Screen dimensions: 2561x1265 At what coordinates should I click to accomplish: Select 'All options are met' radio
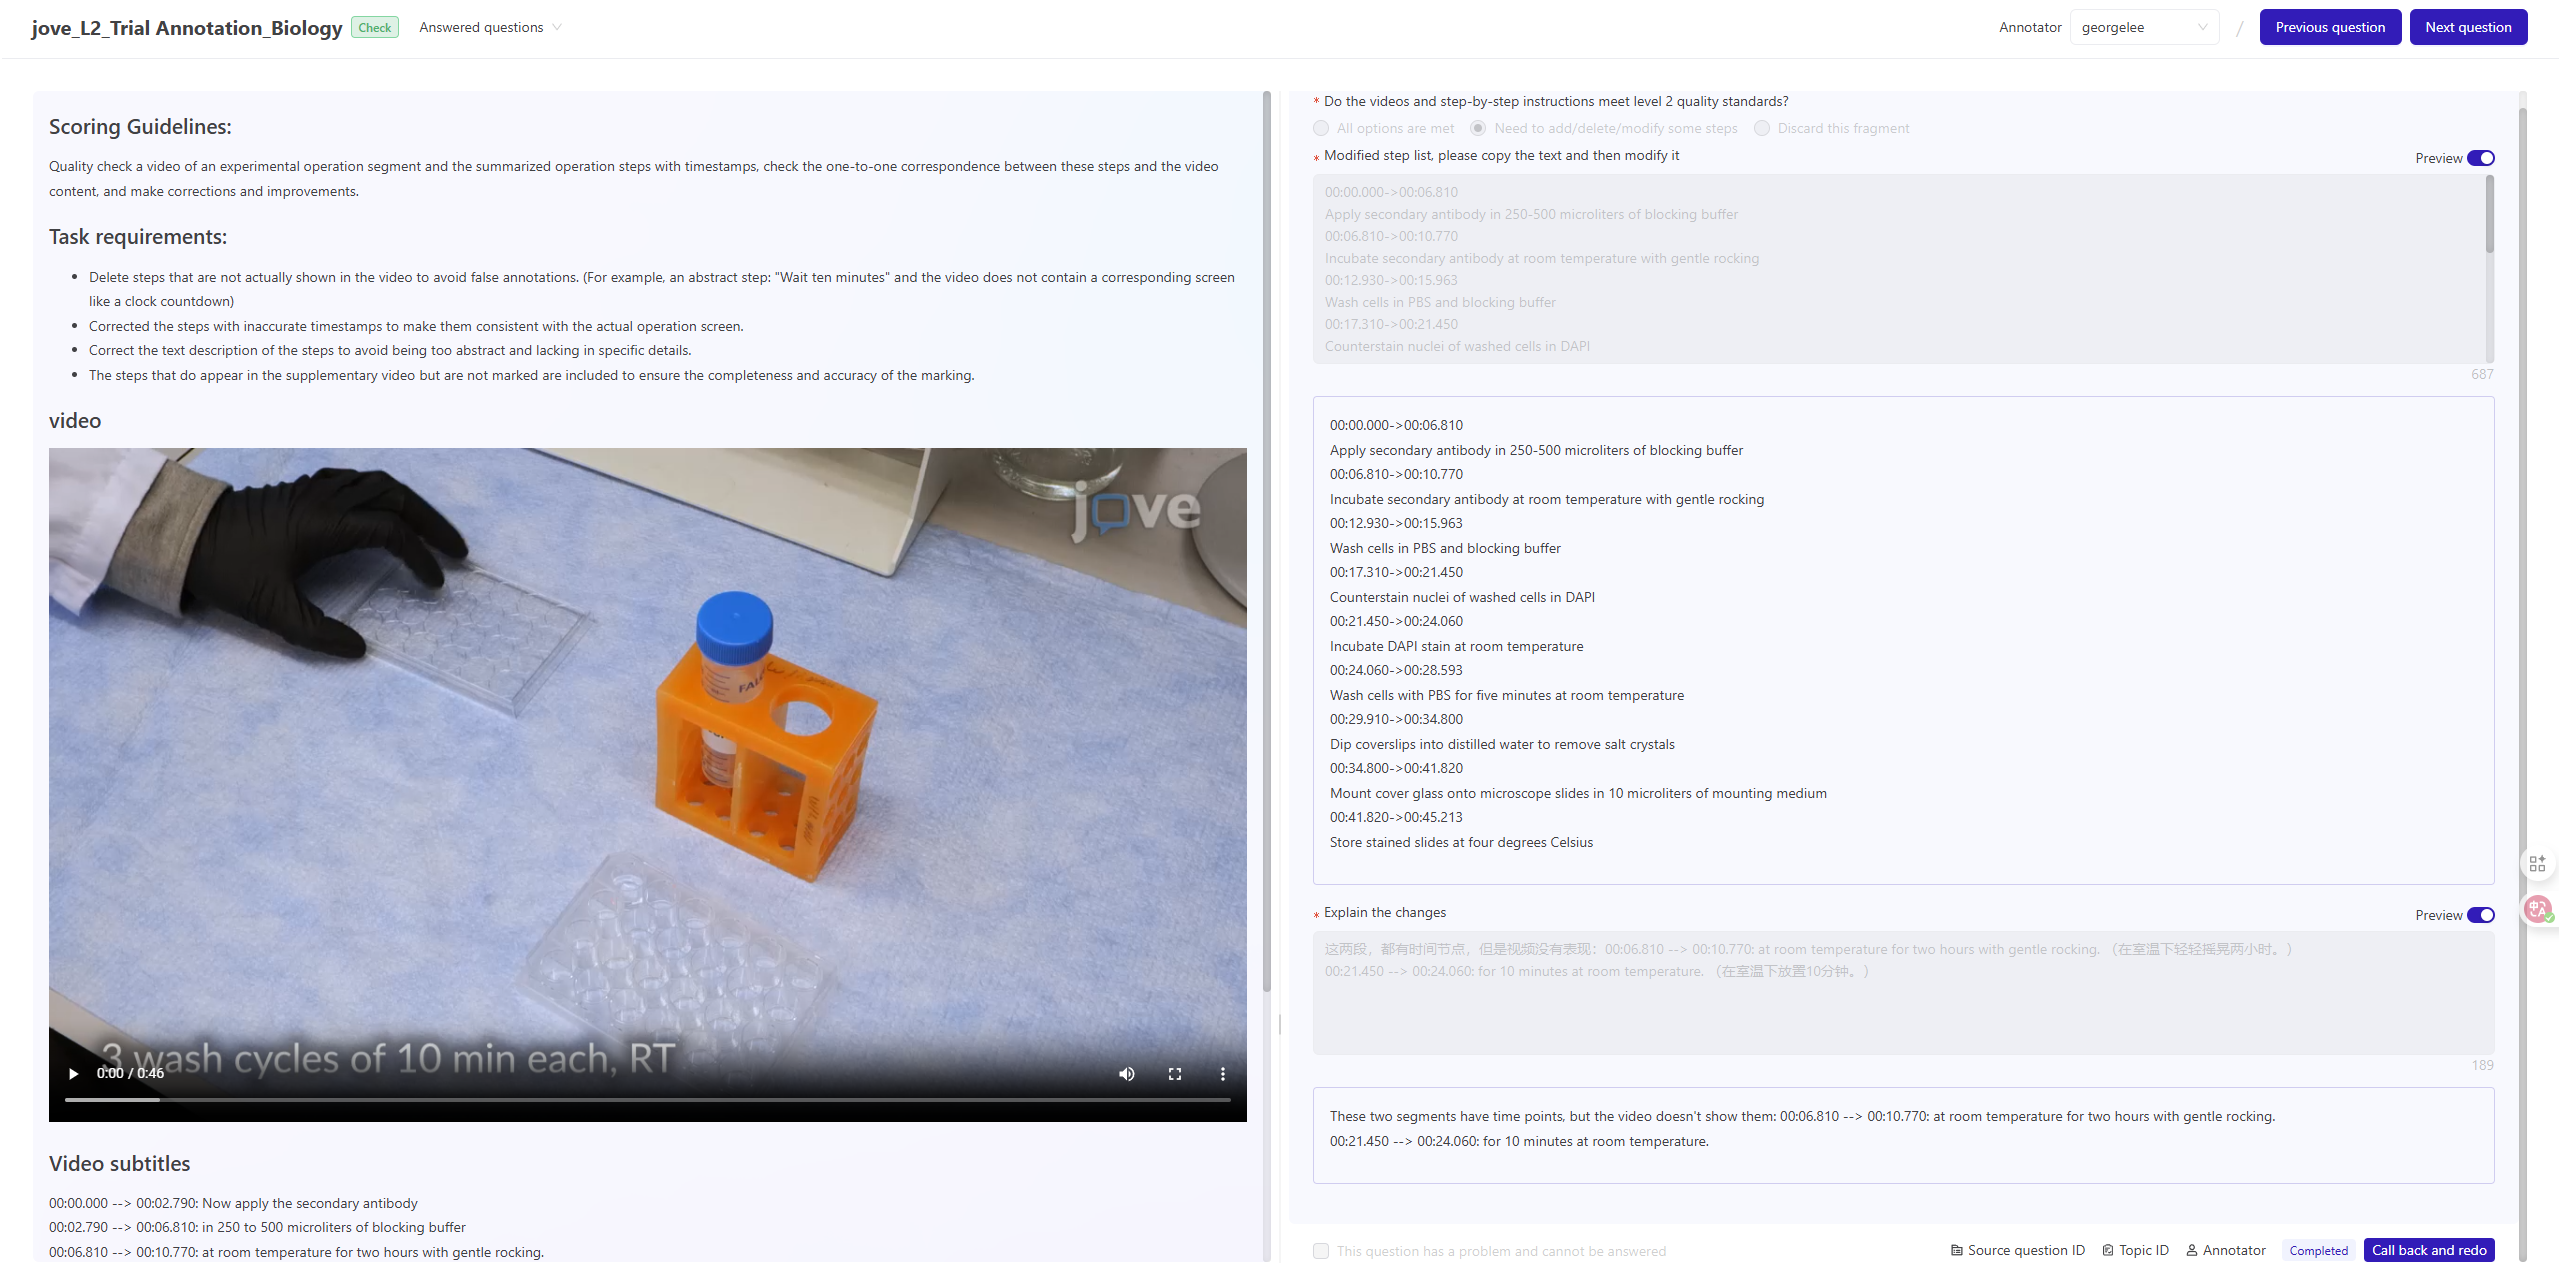click(1321, 128)
